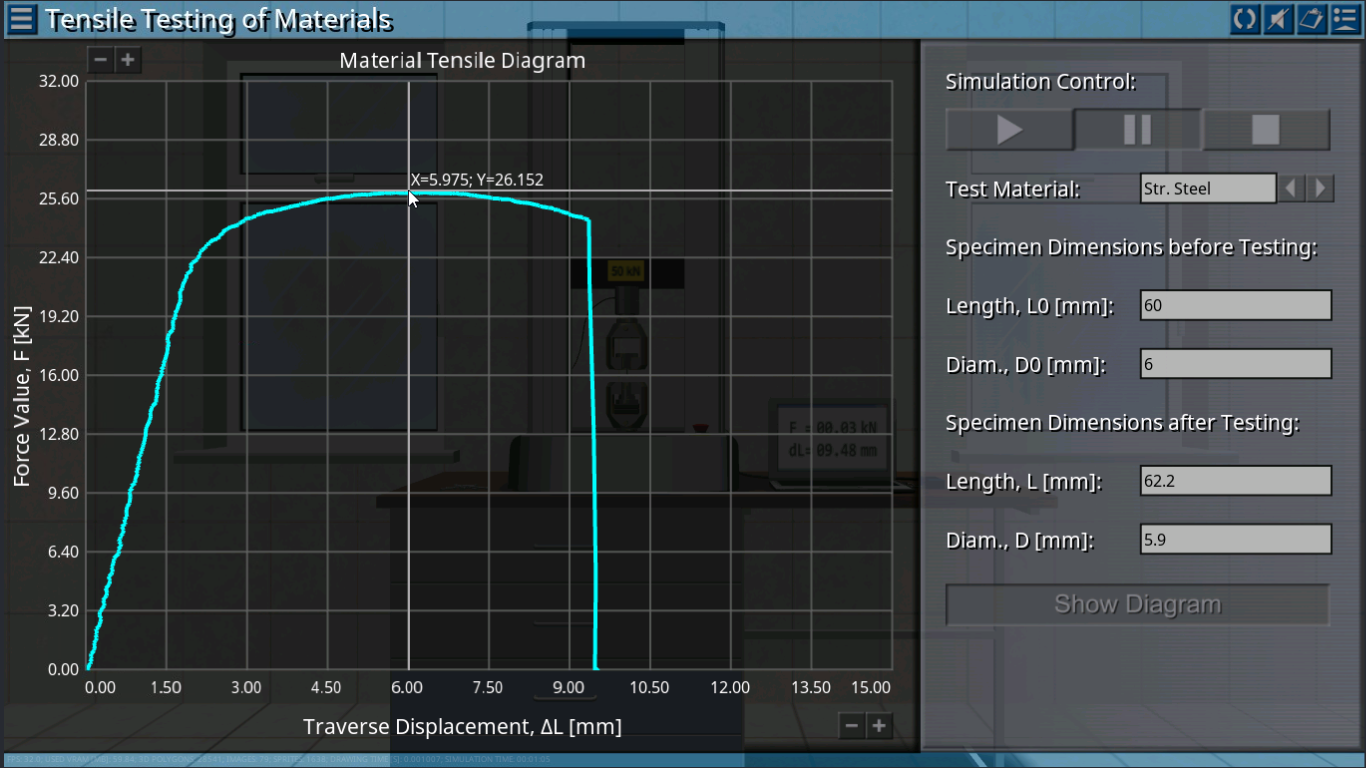Zoom in on the force axis scale
This screenshot has width=1366, height=768.
coord(128,60)
